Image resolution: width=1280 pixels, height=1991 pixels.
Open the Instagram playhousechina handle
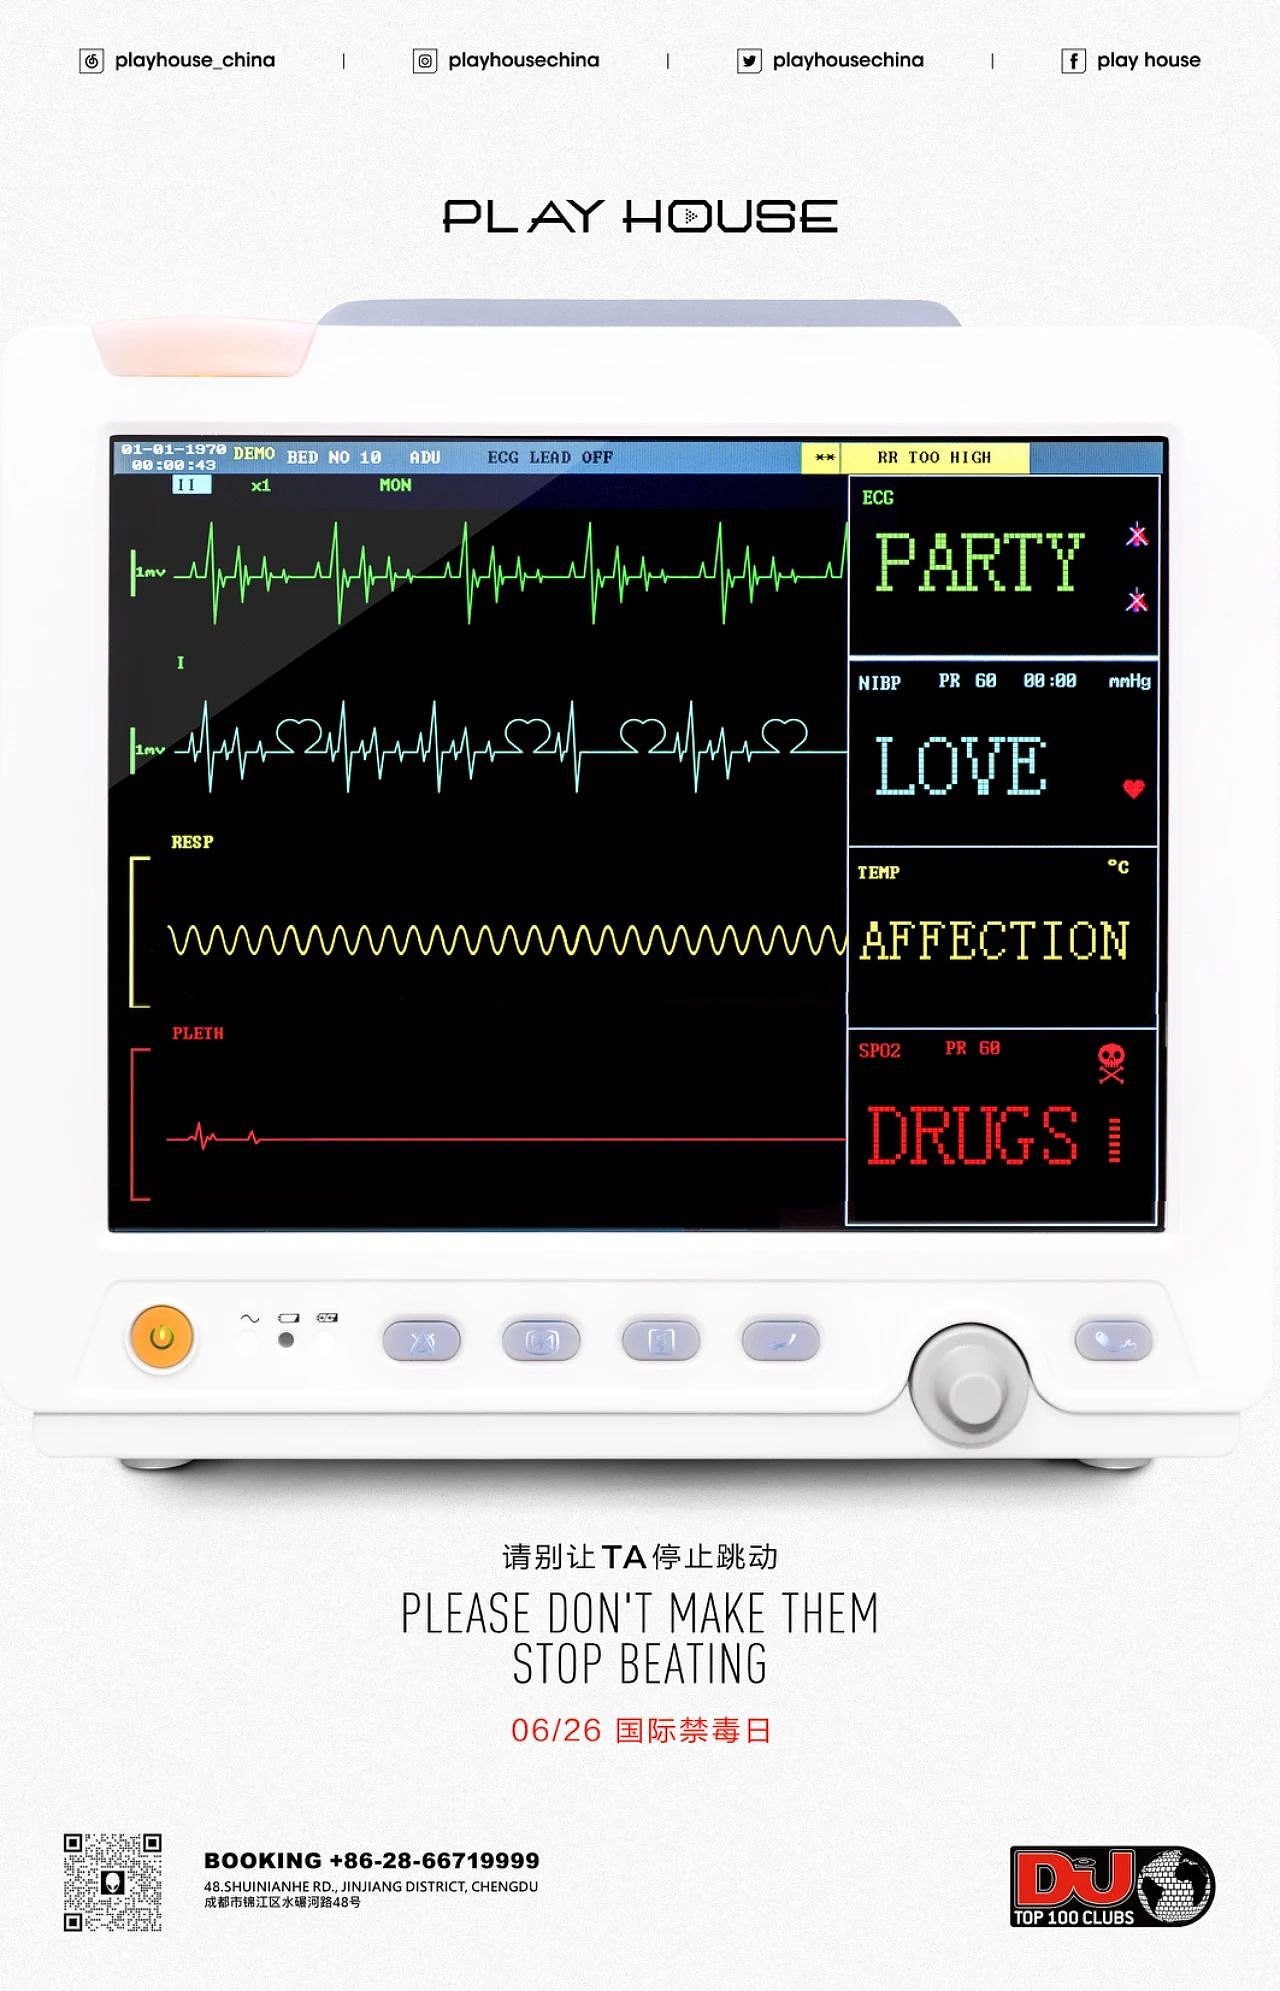(524, 60)
